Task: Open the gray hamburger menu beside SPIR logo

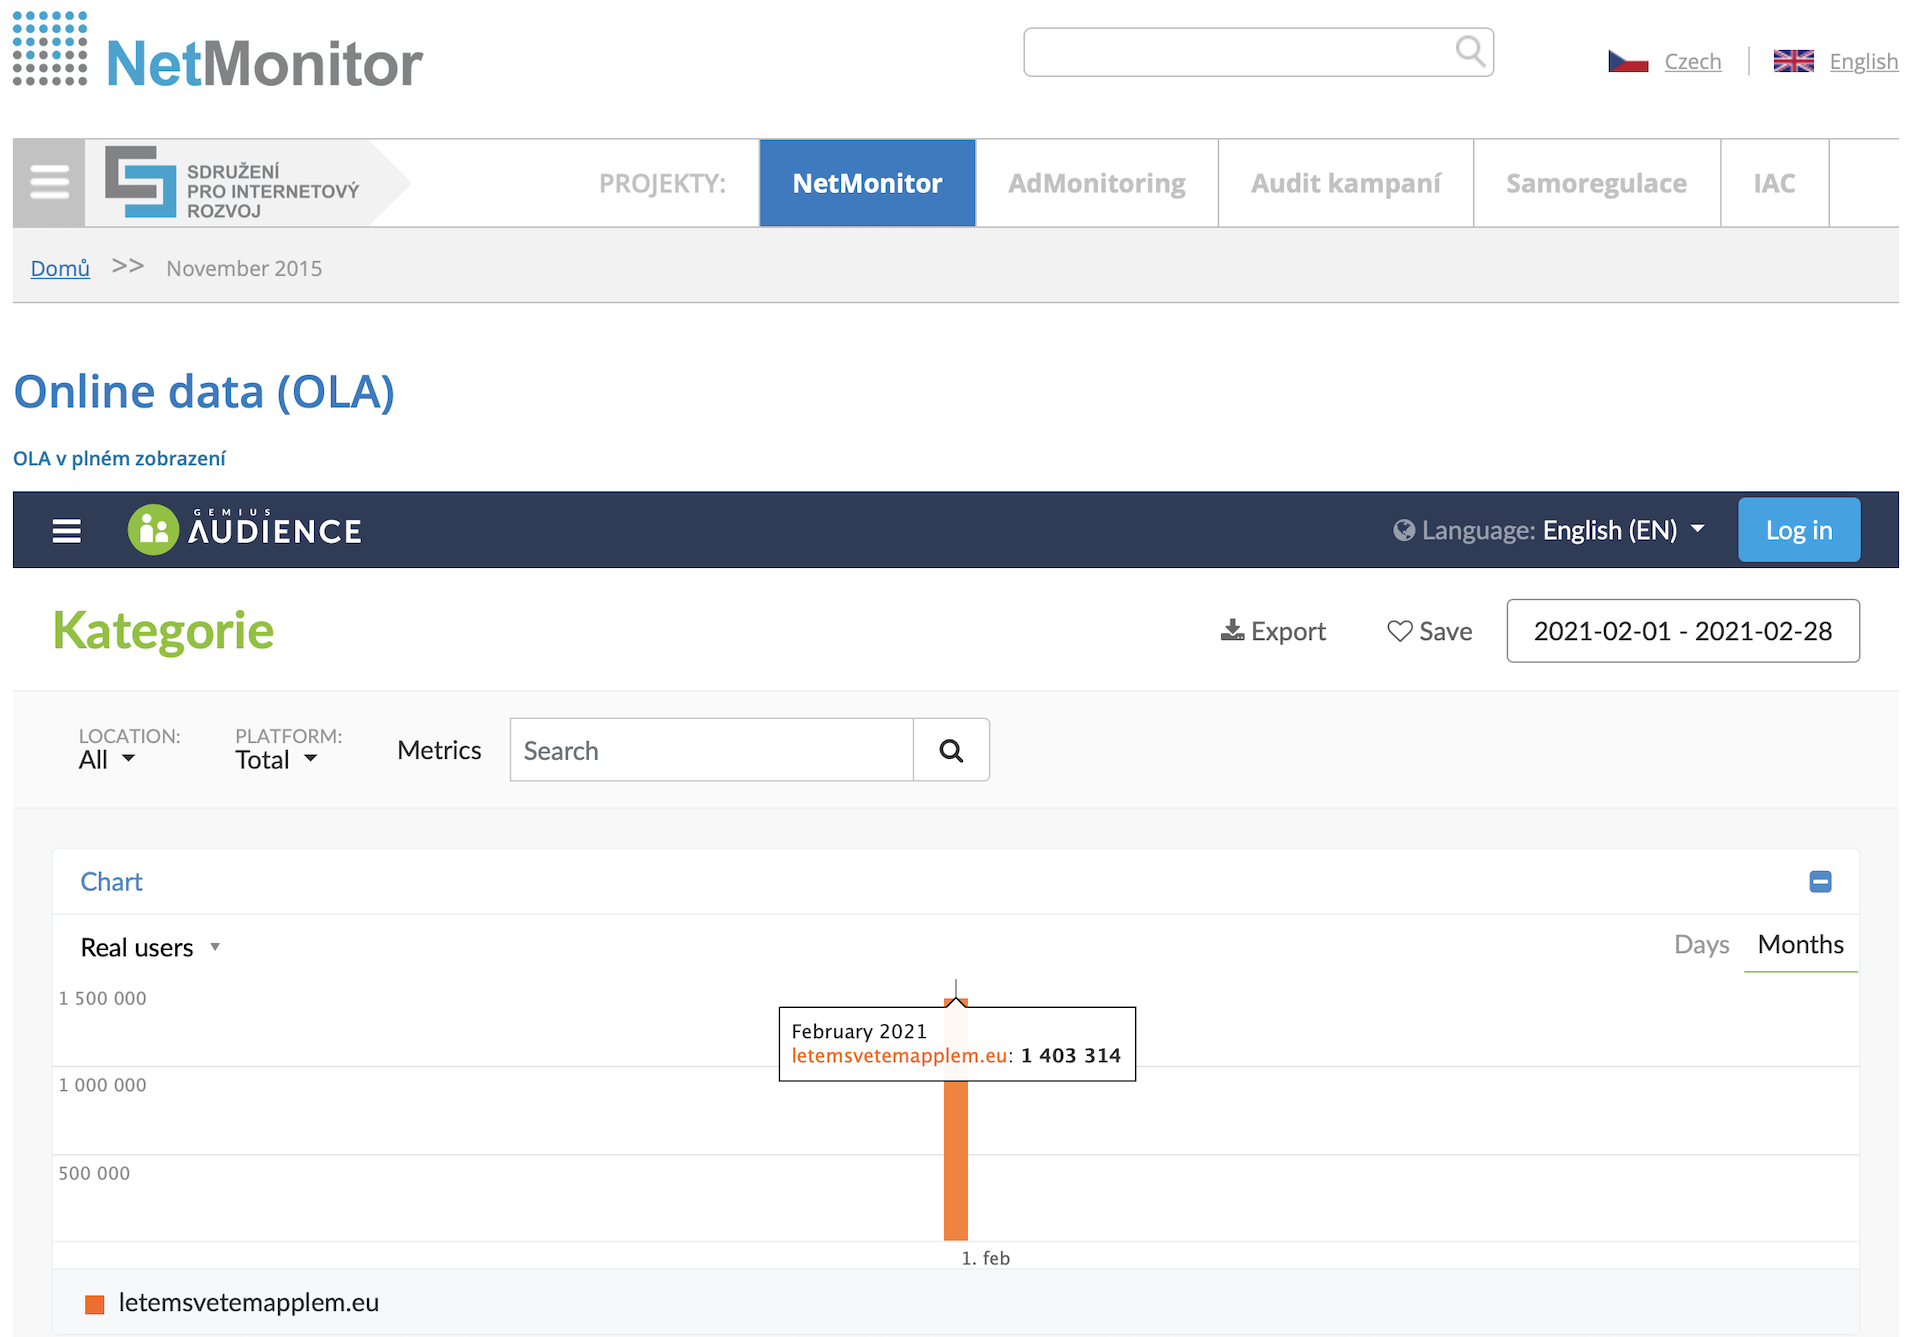Action: (49, 183)
